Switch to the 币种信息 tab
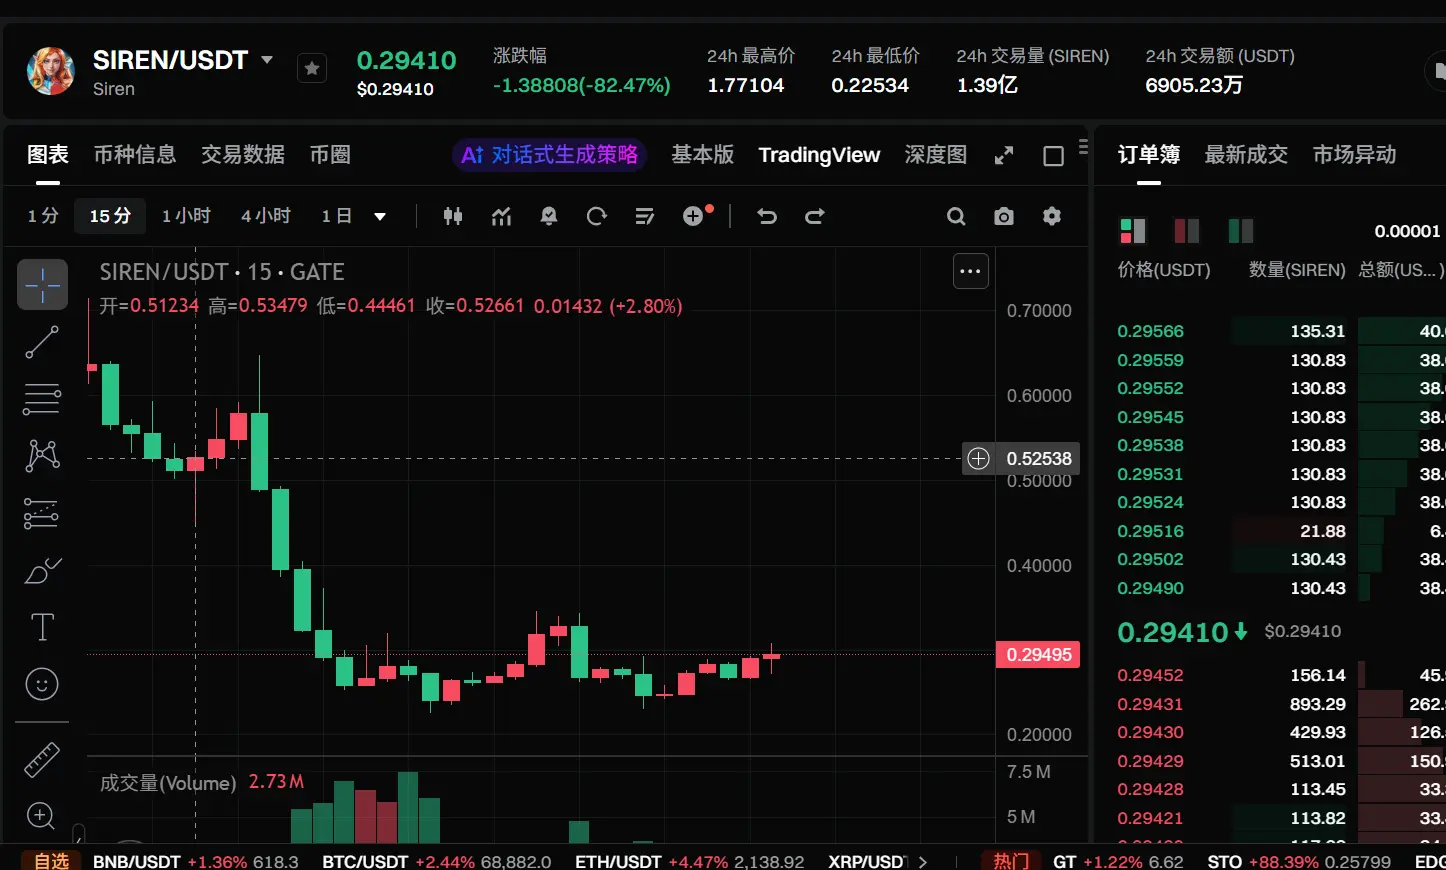Screen dimensions: 1446x870 pos(135,155)
